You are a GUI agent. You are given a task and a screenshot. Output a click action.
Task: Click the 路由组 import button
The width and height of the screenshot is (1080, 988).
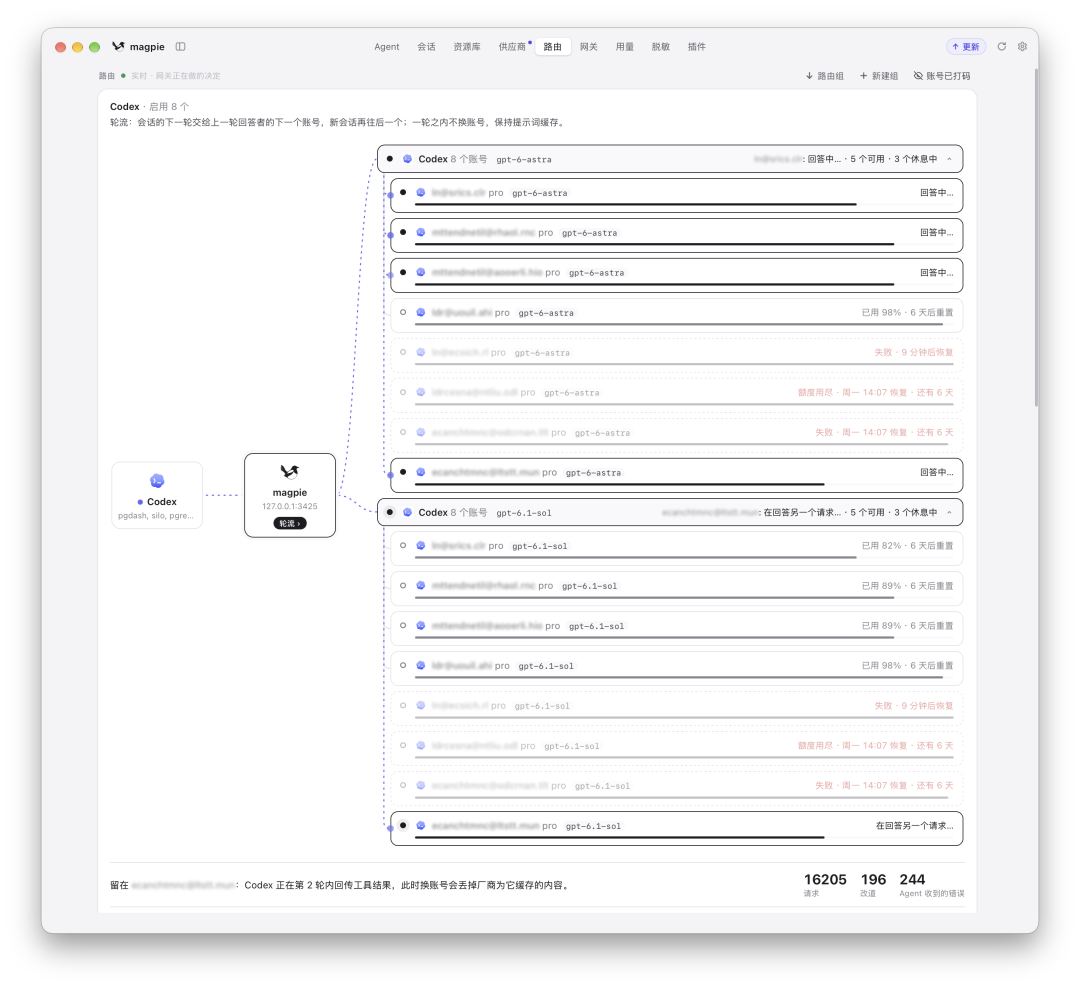[x=824, y=76]
